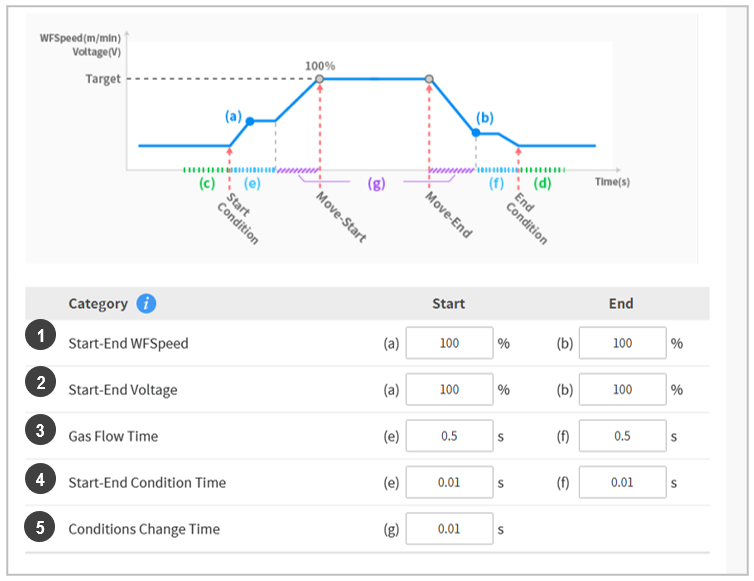The height and width of the screenshot is (581, 754).
Task: Focus the End Voltage (b) input box
Action: coord(622,389)
